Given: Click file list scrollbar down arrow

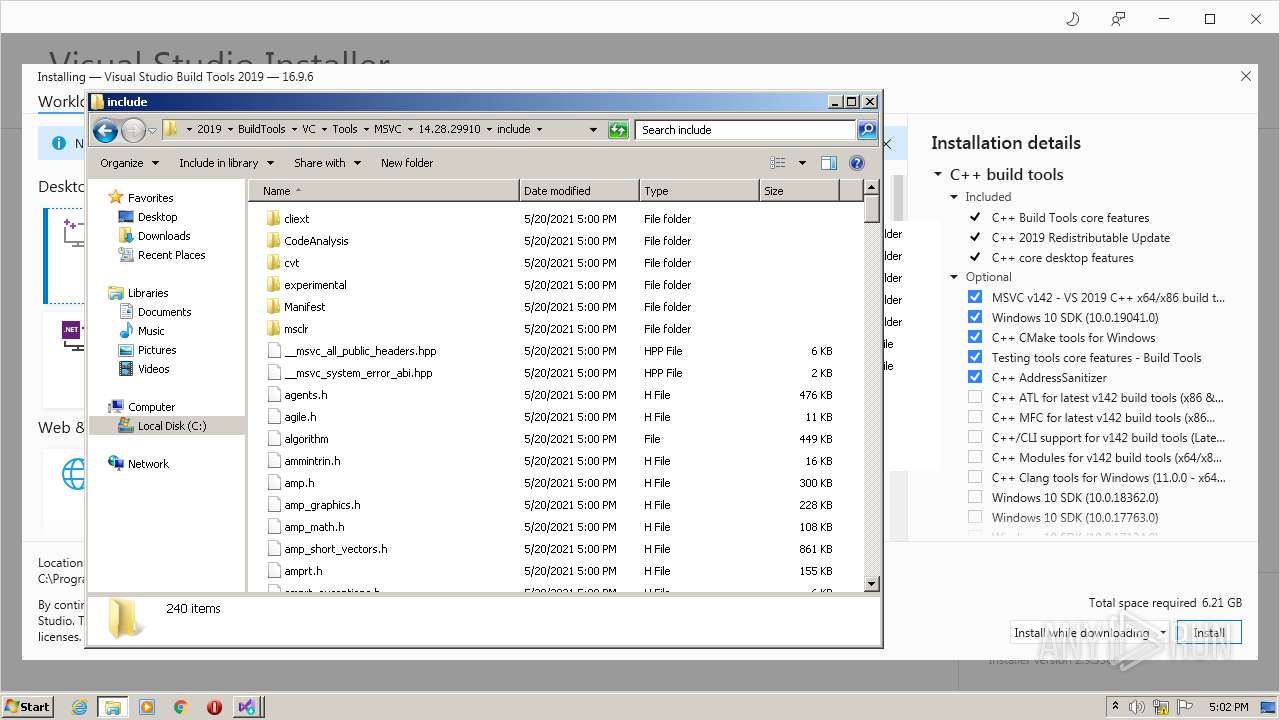Looking at the screenshot, I should [871, 584].
